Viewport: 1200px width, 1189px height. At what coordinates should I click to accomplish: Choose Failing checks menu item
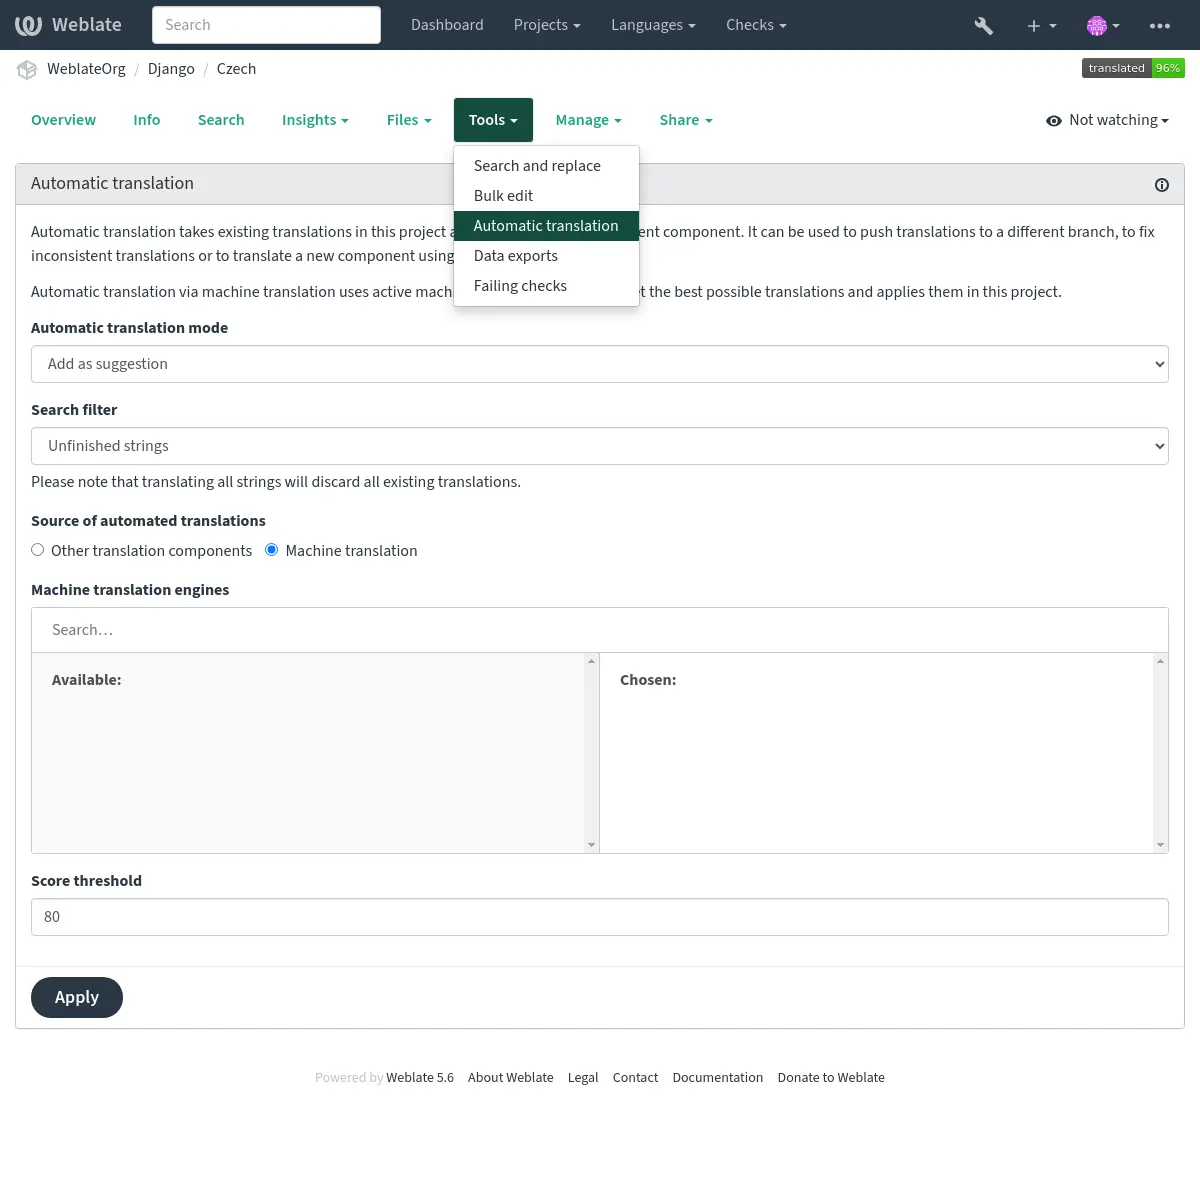pos(546,286)
